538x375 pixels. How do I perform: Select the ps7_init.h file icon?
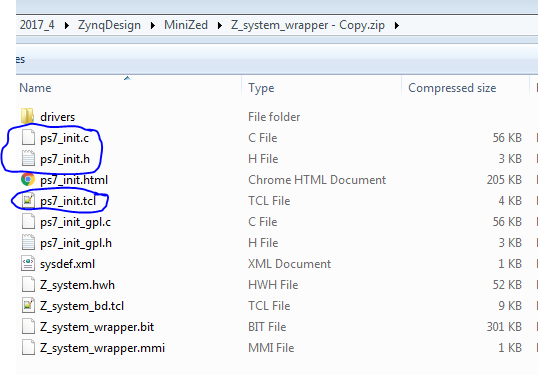[28, 159]
